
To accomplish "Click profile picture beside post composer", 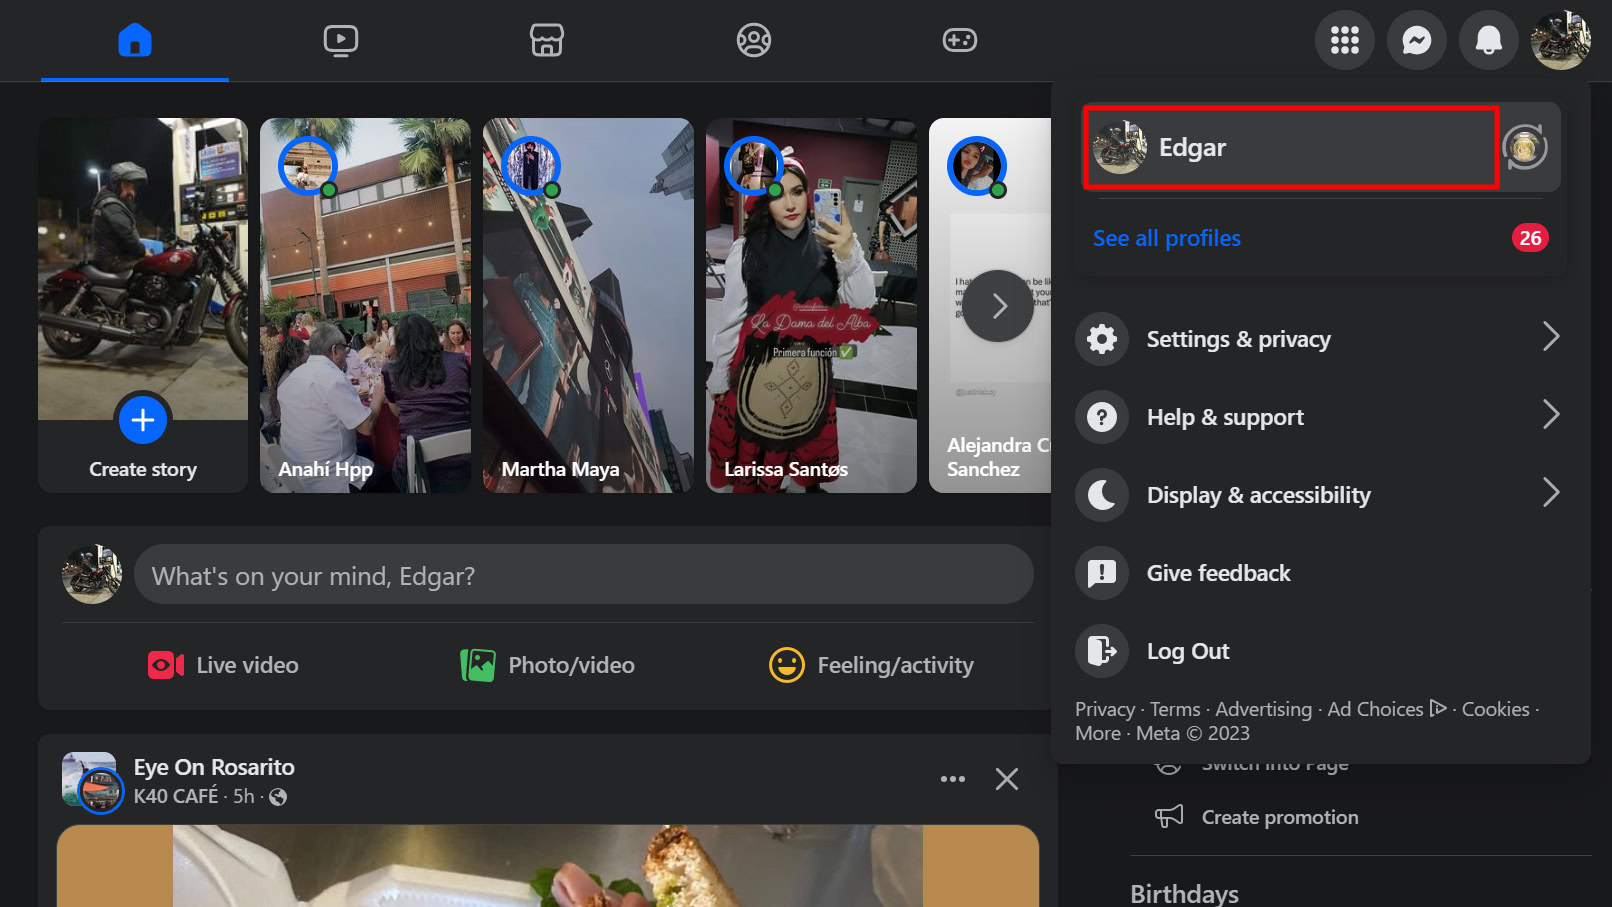I will point(92,574).
